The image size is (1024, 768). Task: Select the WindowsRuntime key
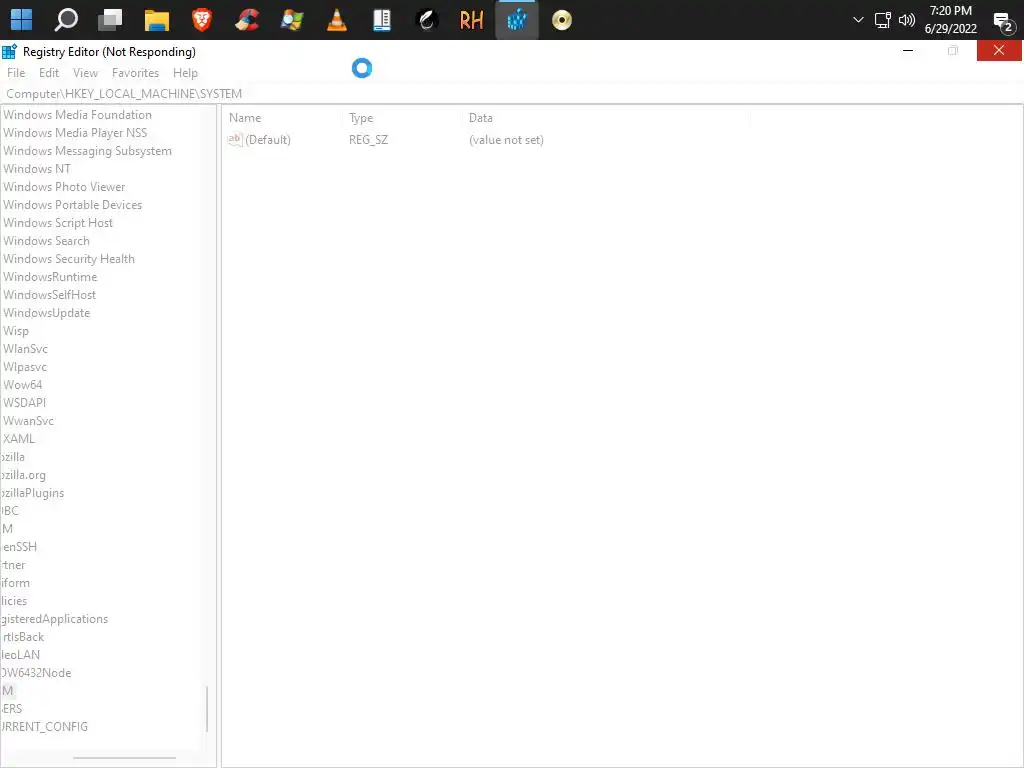pos(50,277)
